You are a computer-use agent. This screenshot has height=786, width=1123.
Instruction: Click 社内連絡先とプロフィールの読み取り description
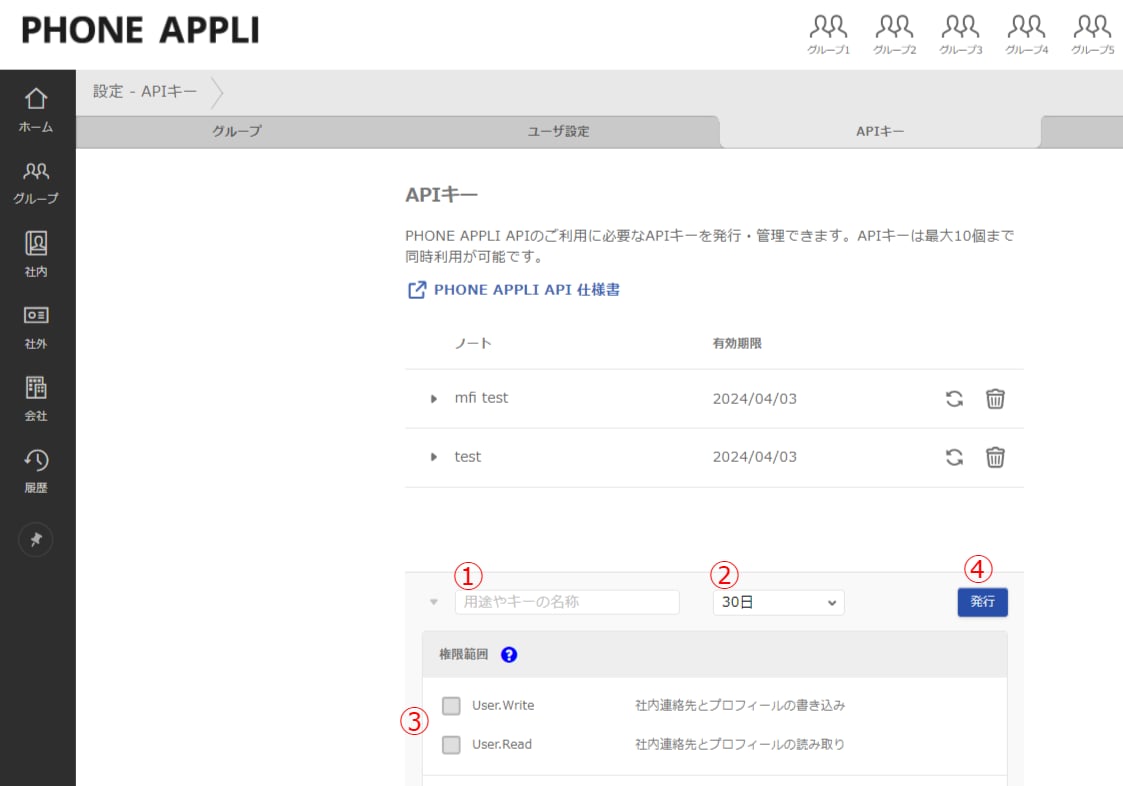[x=740, y=744]
